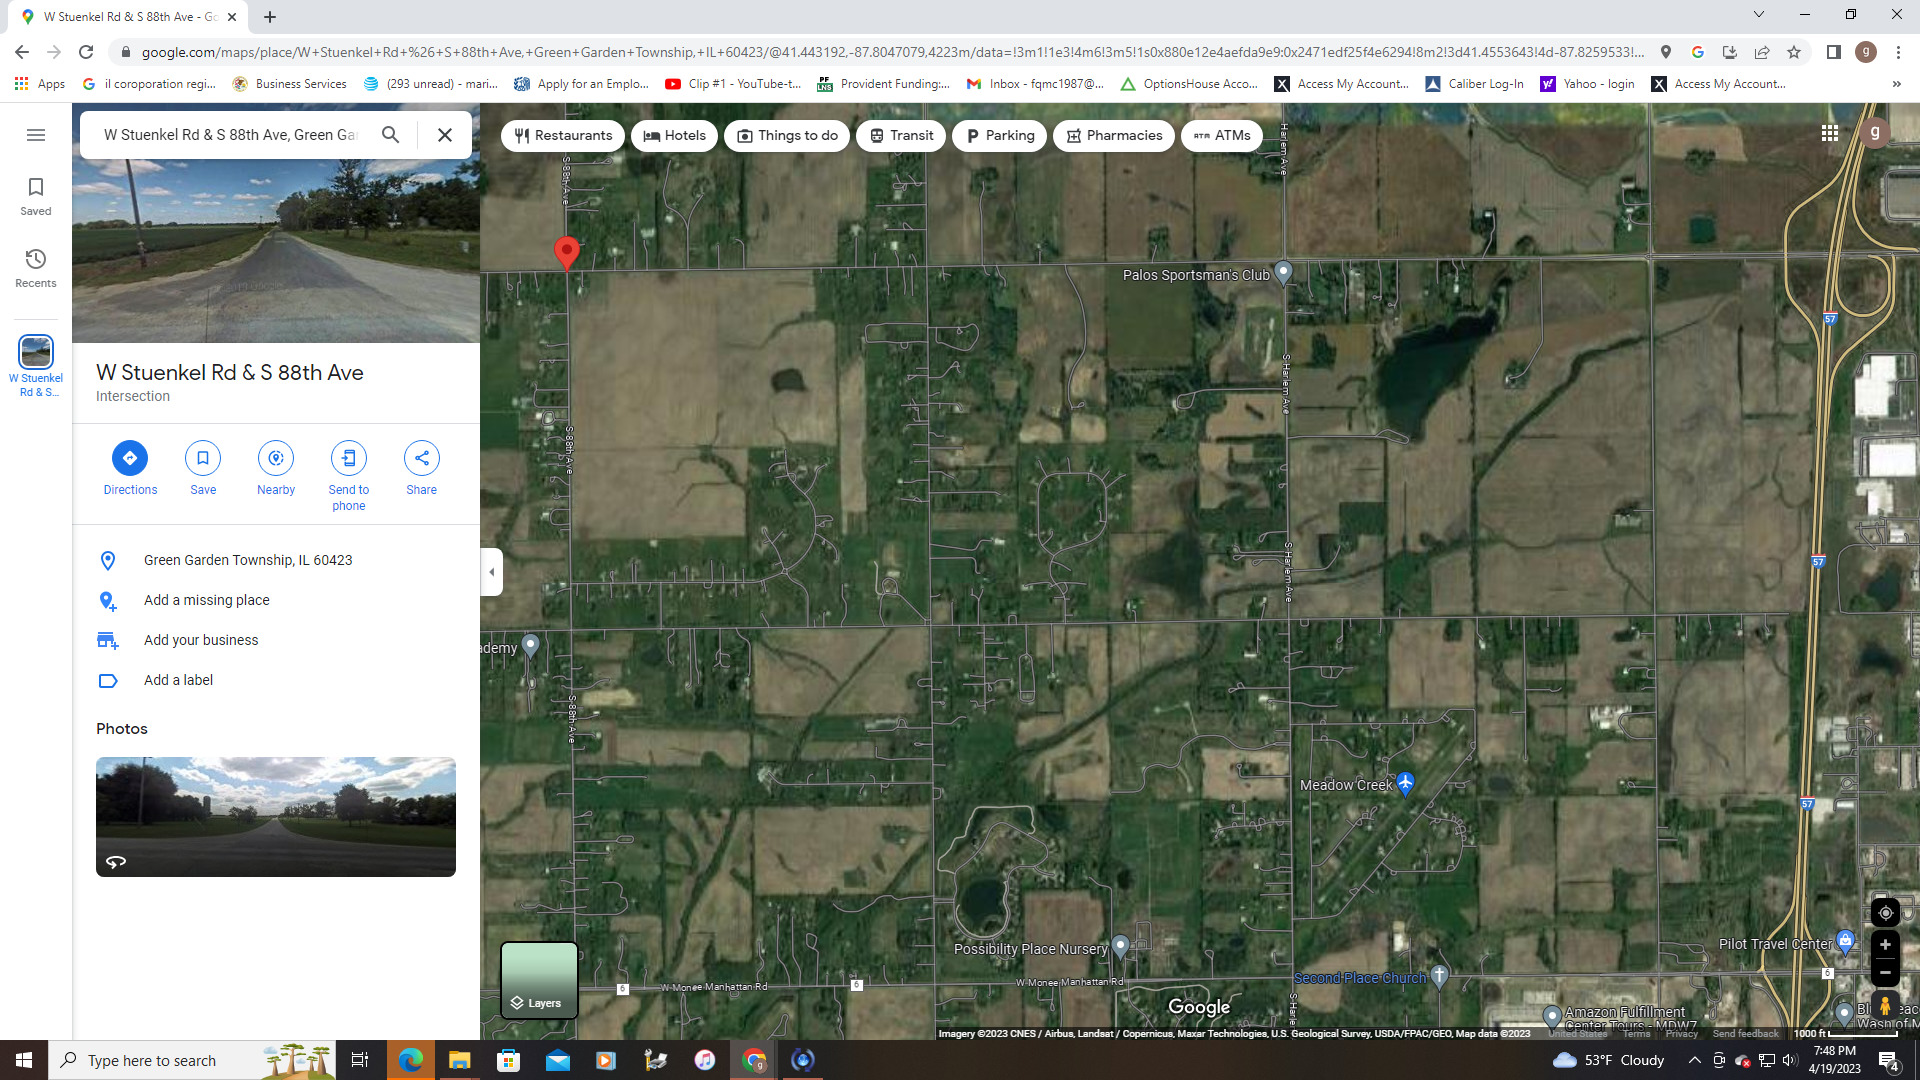The width and height of the screenshot is (1920, 1080).
Task: Select Meadow Creek airport marker
Action: click(x=1405, y=782)
